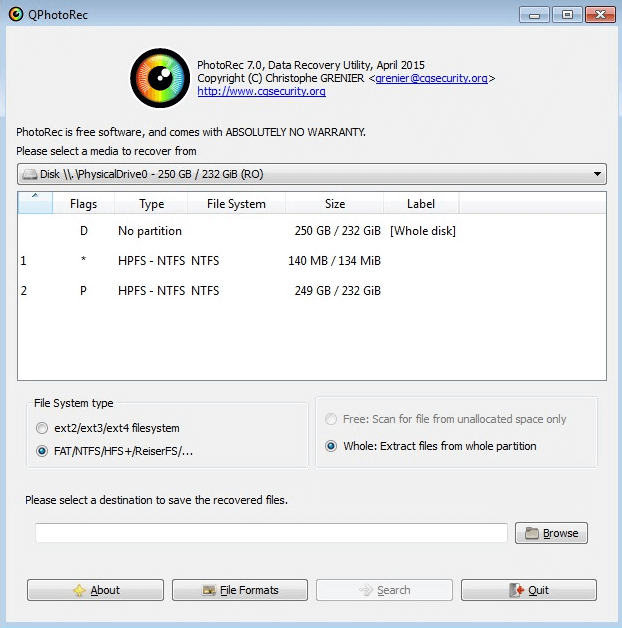Image resolution: width=622 pixels, height=628 pixels.
Task: Click the PhotoRec eye logo image
Action: pyautogui.click(x=160, y=78)
